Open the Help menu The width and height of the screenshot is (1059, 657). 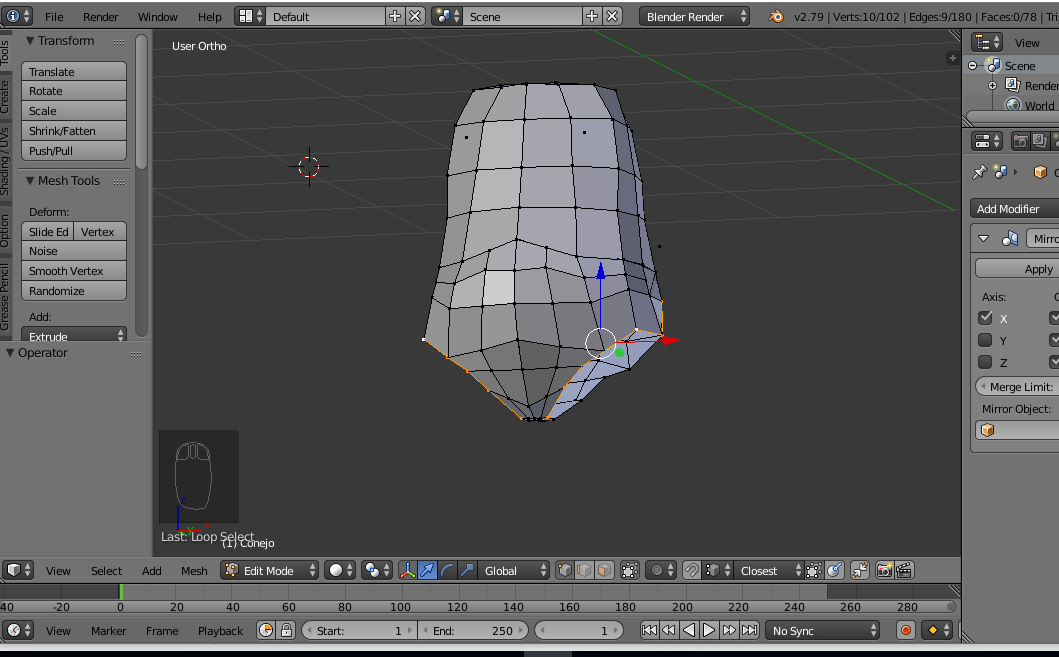209,17
